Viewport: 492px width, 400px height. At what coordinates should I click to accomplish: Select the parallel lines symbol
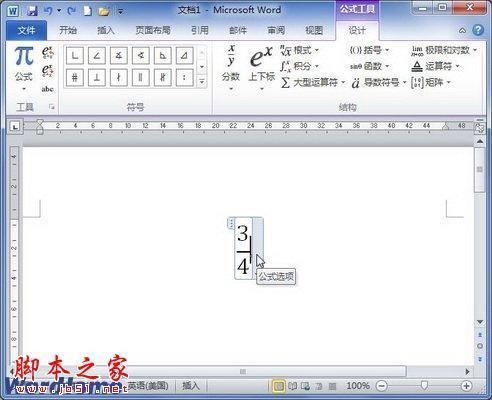coord(140,78)
